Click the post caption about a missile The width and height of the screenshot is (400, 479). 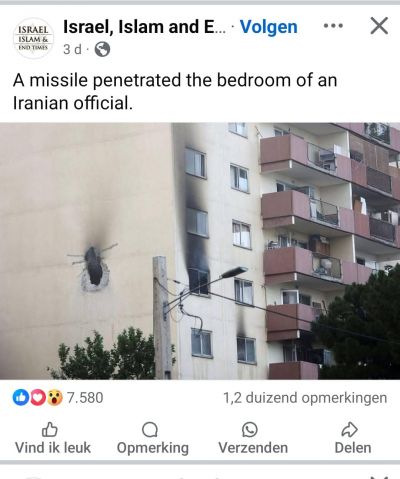coord(175,91)
